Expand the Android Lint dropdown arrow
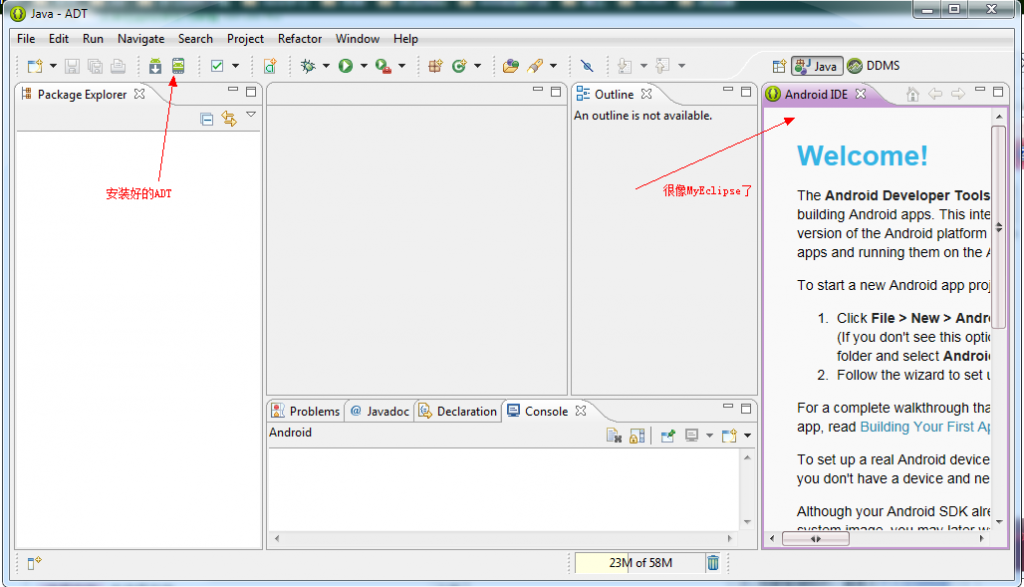This screenshot has height=587, width=1024. point(236,66)
